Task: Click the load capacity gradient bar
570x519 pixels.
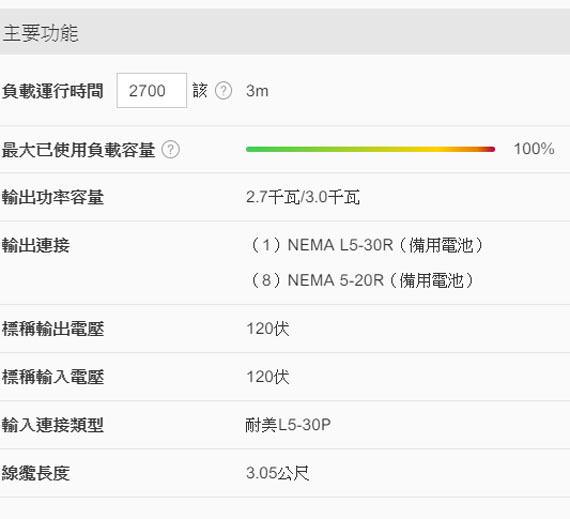Action: click(x=370, y=149)
